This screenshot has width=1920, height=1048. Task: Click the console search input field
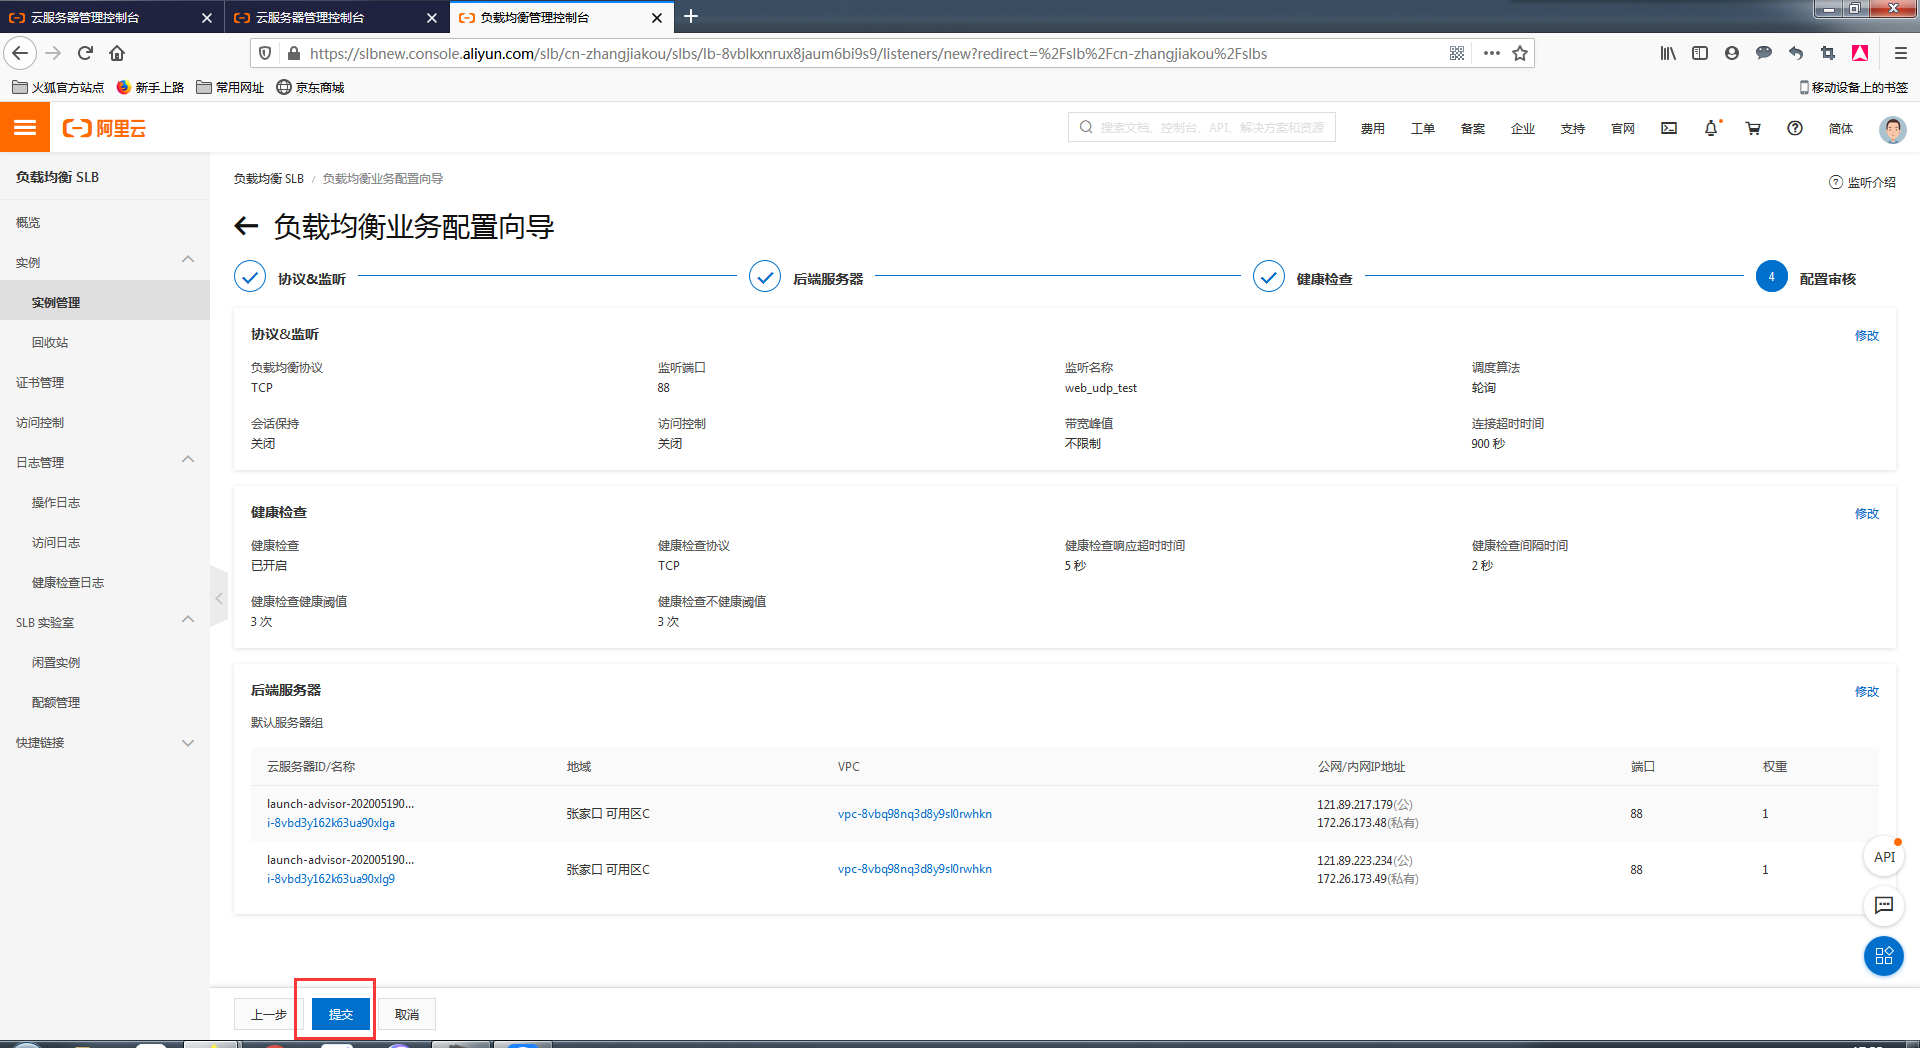1200,127
